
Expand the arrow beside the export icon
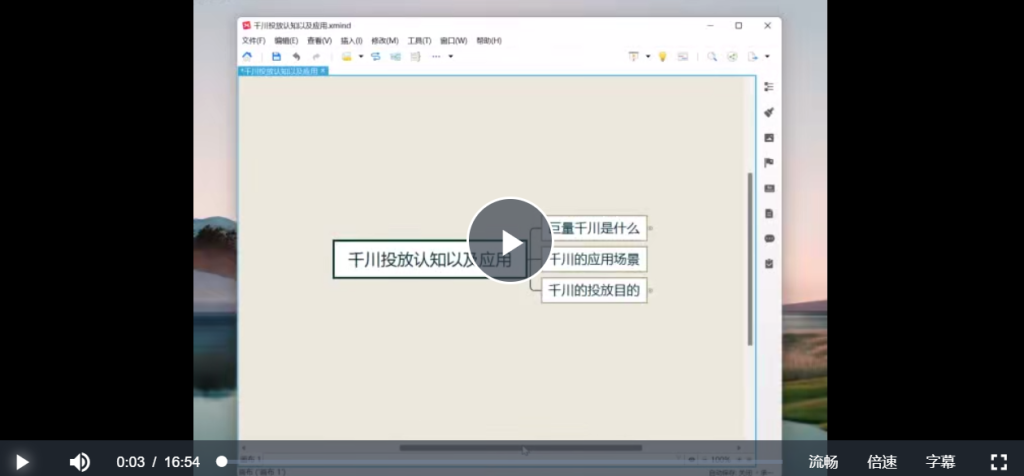tap(767, 57)
